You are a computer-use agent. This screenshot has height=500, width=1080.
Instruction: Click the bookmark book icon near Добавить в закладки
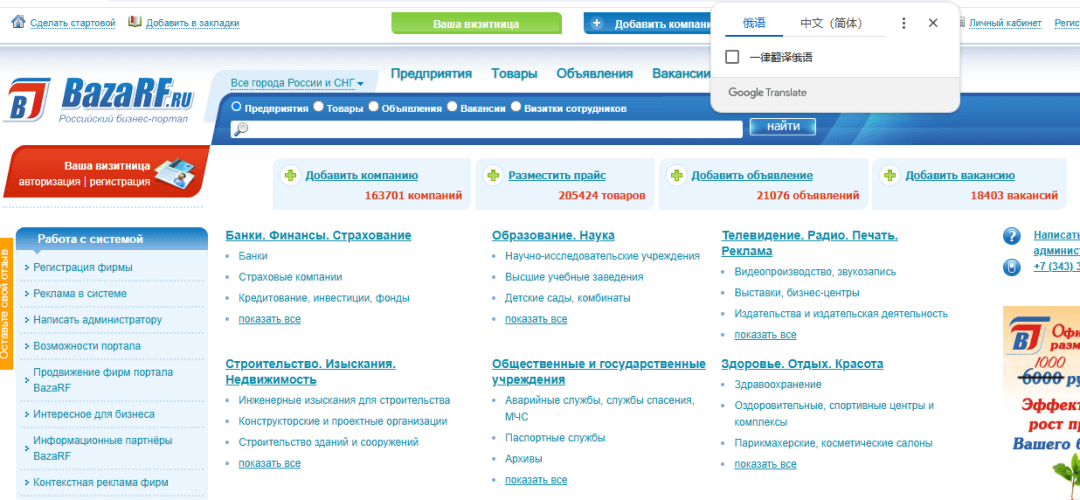pyautogui.click(x=135, y=22)
